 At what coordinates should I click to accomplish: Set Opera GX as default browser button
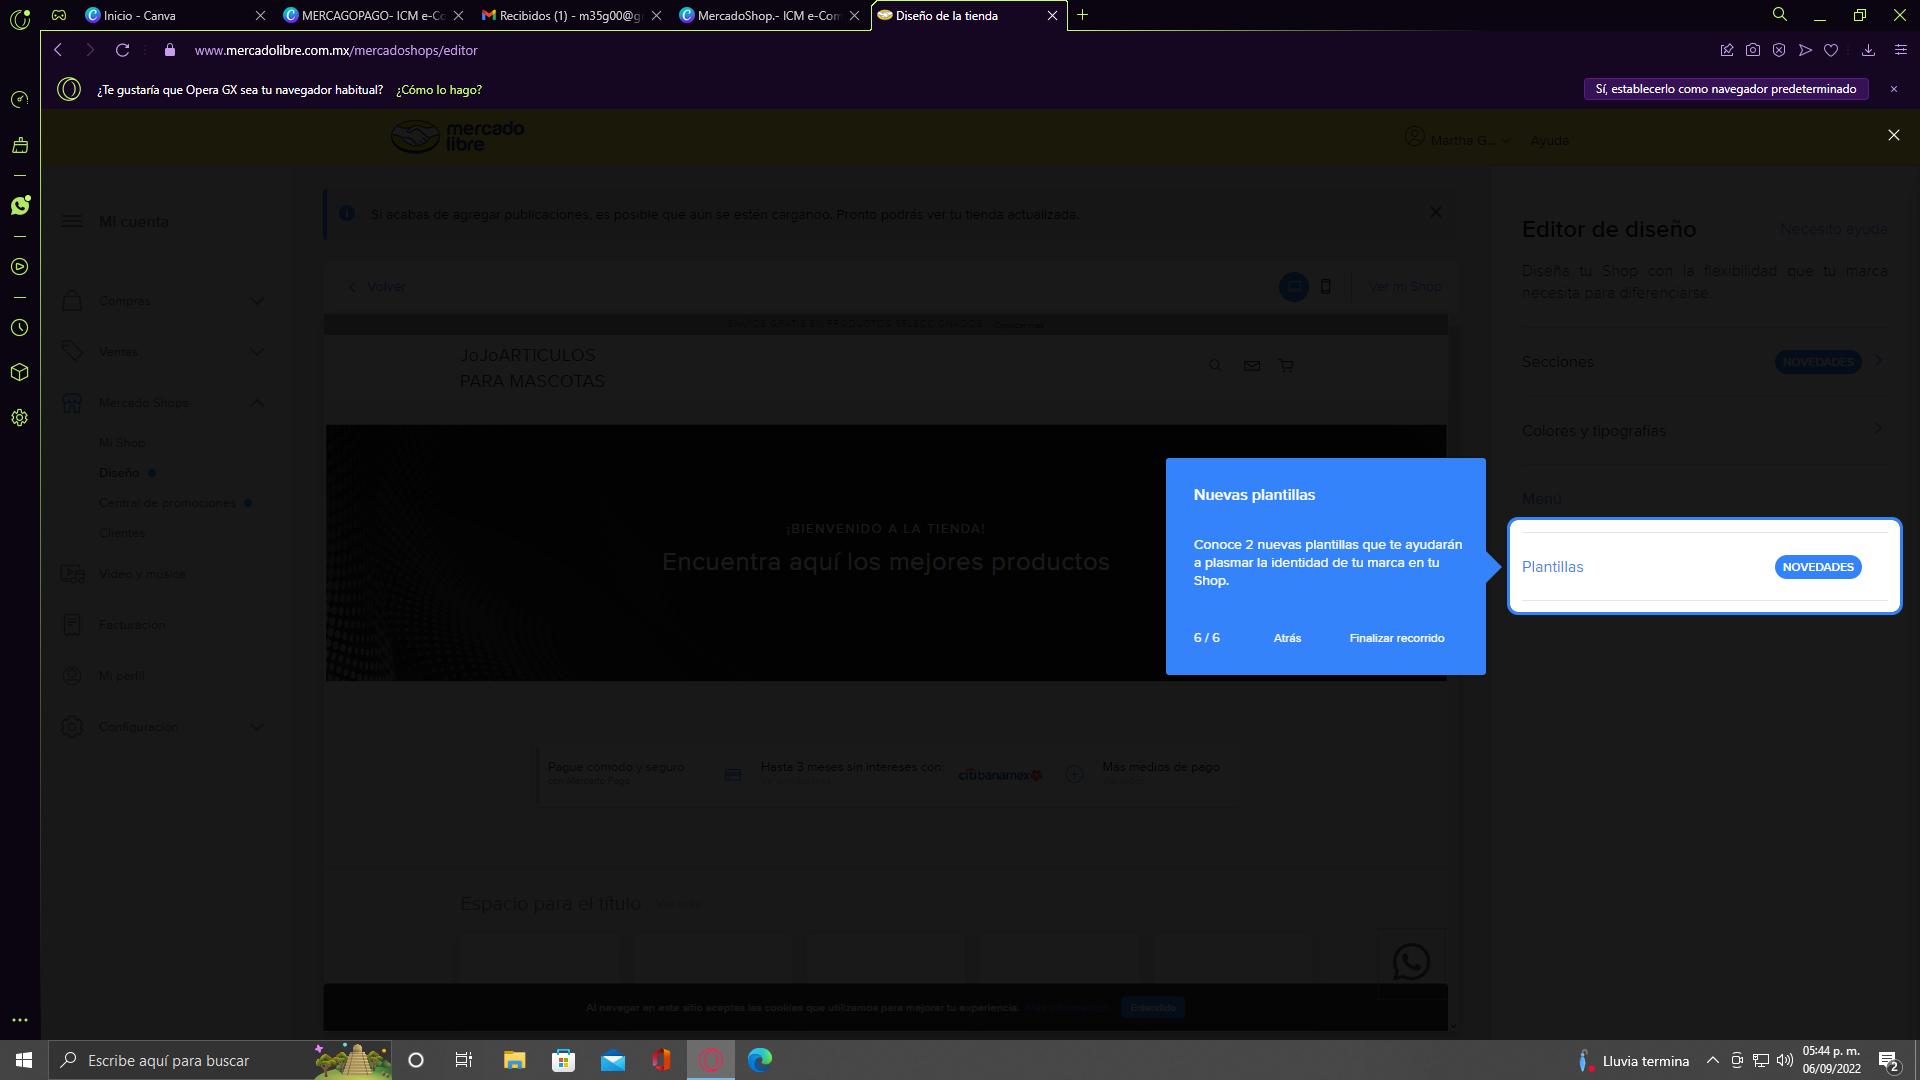tap(1726, 89)
